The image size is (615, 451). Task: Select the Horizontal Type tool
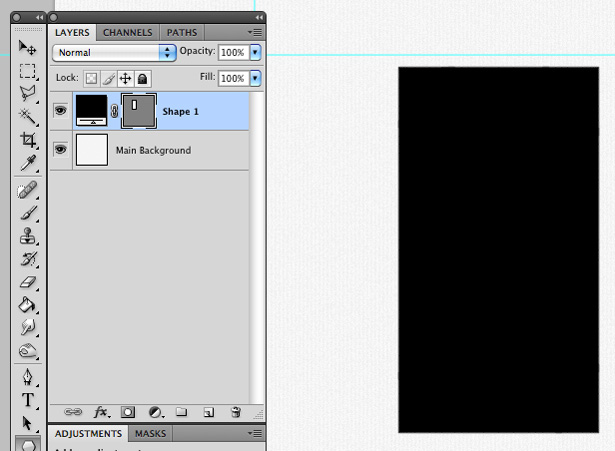[x=27, y=400]
